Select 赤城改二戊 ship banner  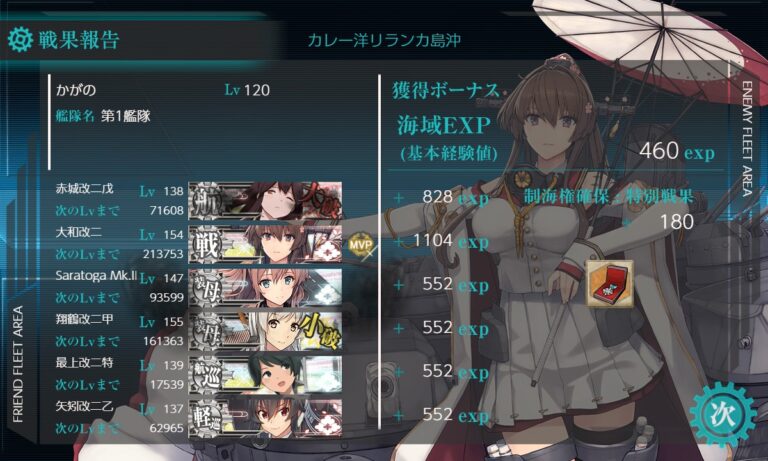265,200
